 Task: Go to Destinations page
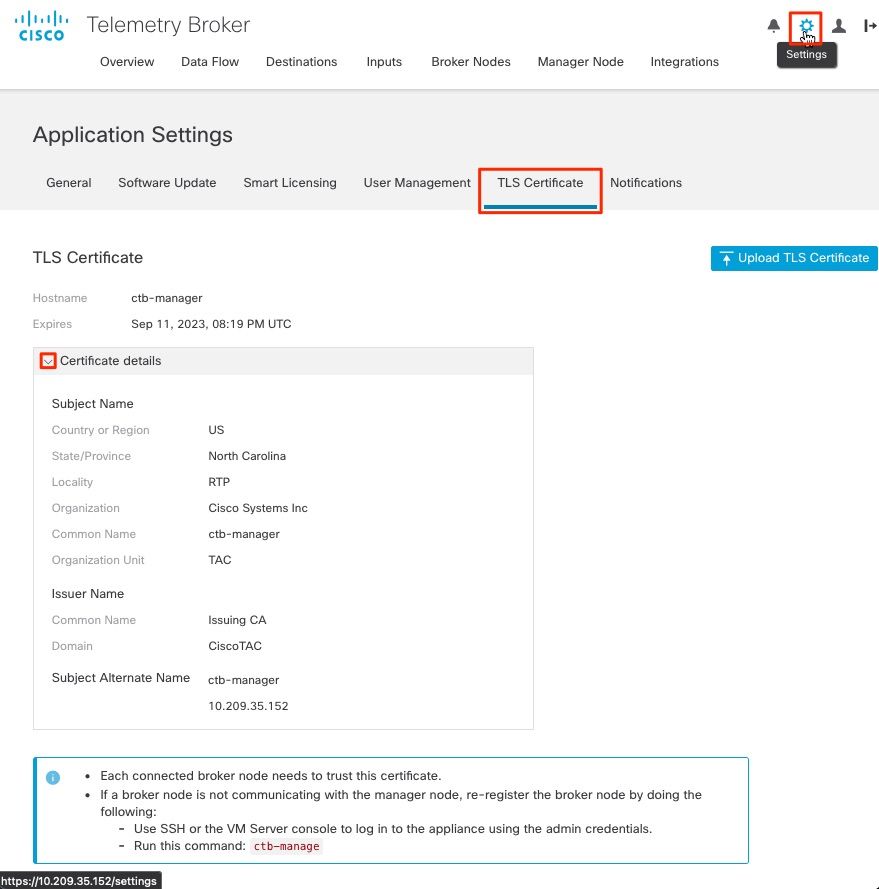point(302,62)
